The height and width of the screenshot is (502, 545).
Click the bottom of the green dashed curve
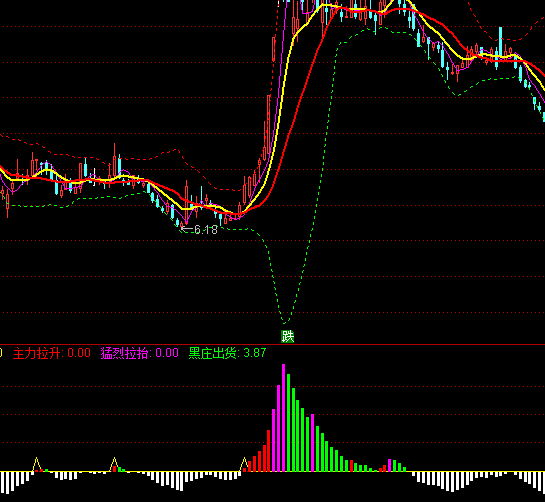[x=286, y=322]
